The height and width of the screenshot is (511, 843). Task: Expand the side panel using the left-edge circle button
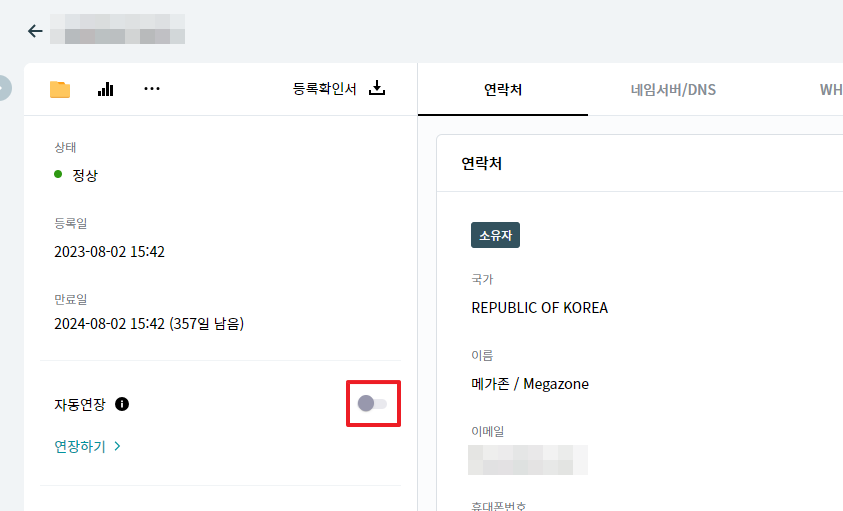click(x=3, y=88)
